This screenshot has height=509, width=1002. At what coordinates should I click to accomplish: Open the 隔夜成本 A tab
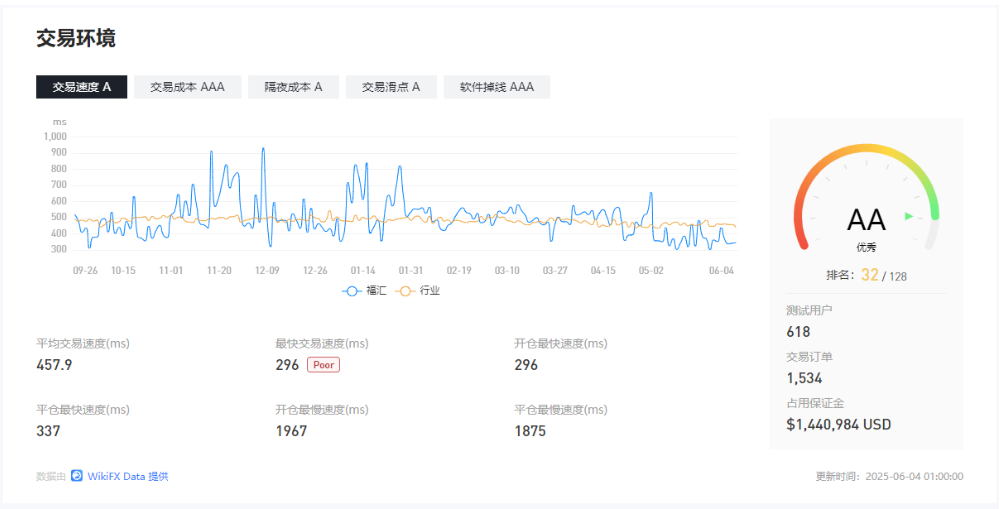[293, 87]
